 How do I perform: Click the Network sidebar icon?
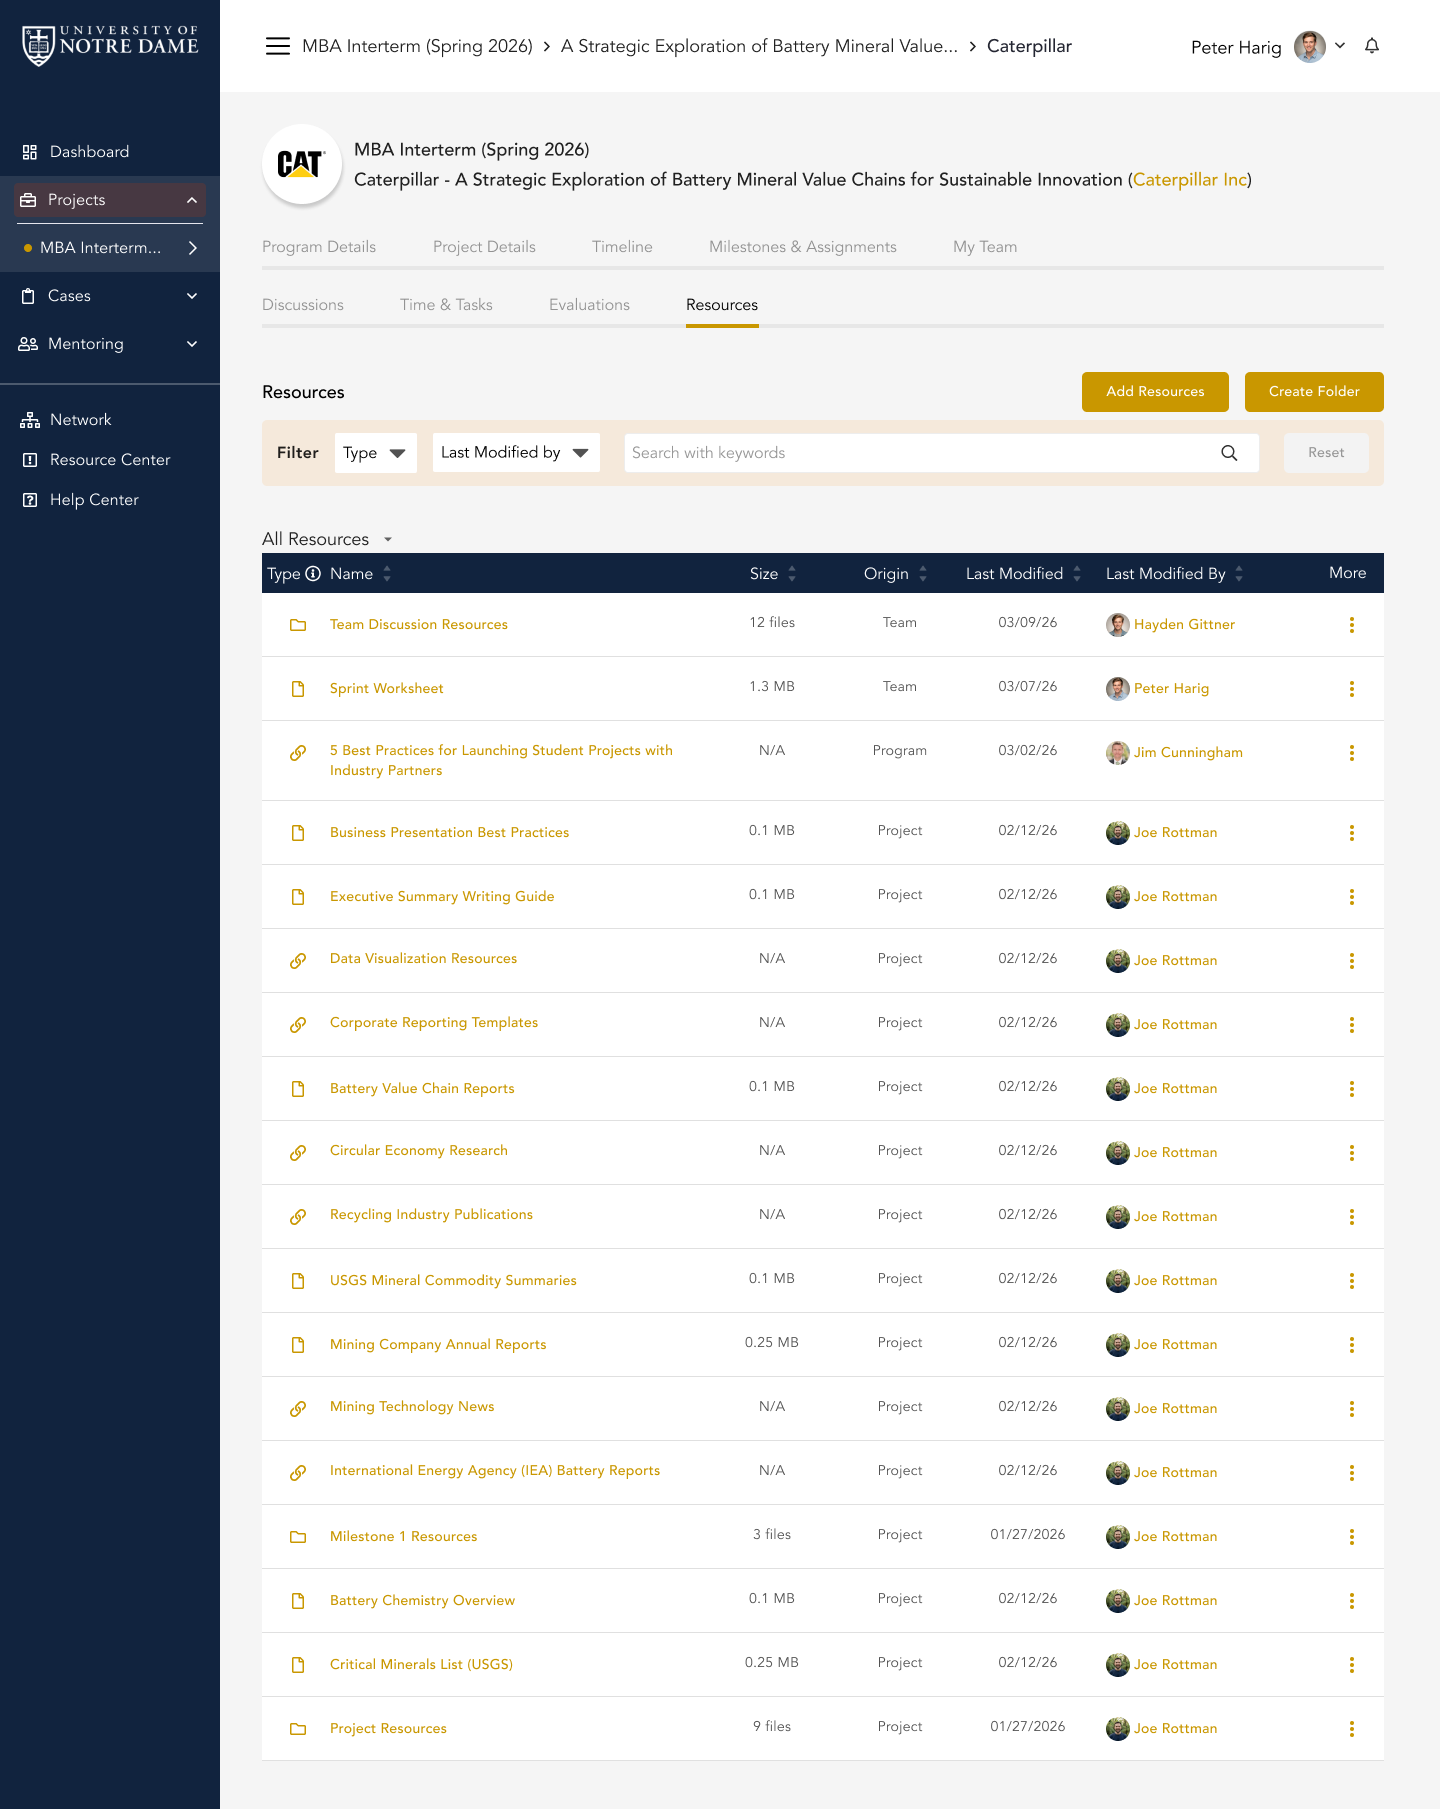30,420
